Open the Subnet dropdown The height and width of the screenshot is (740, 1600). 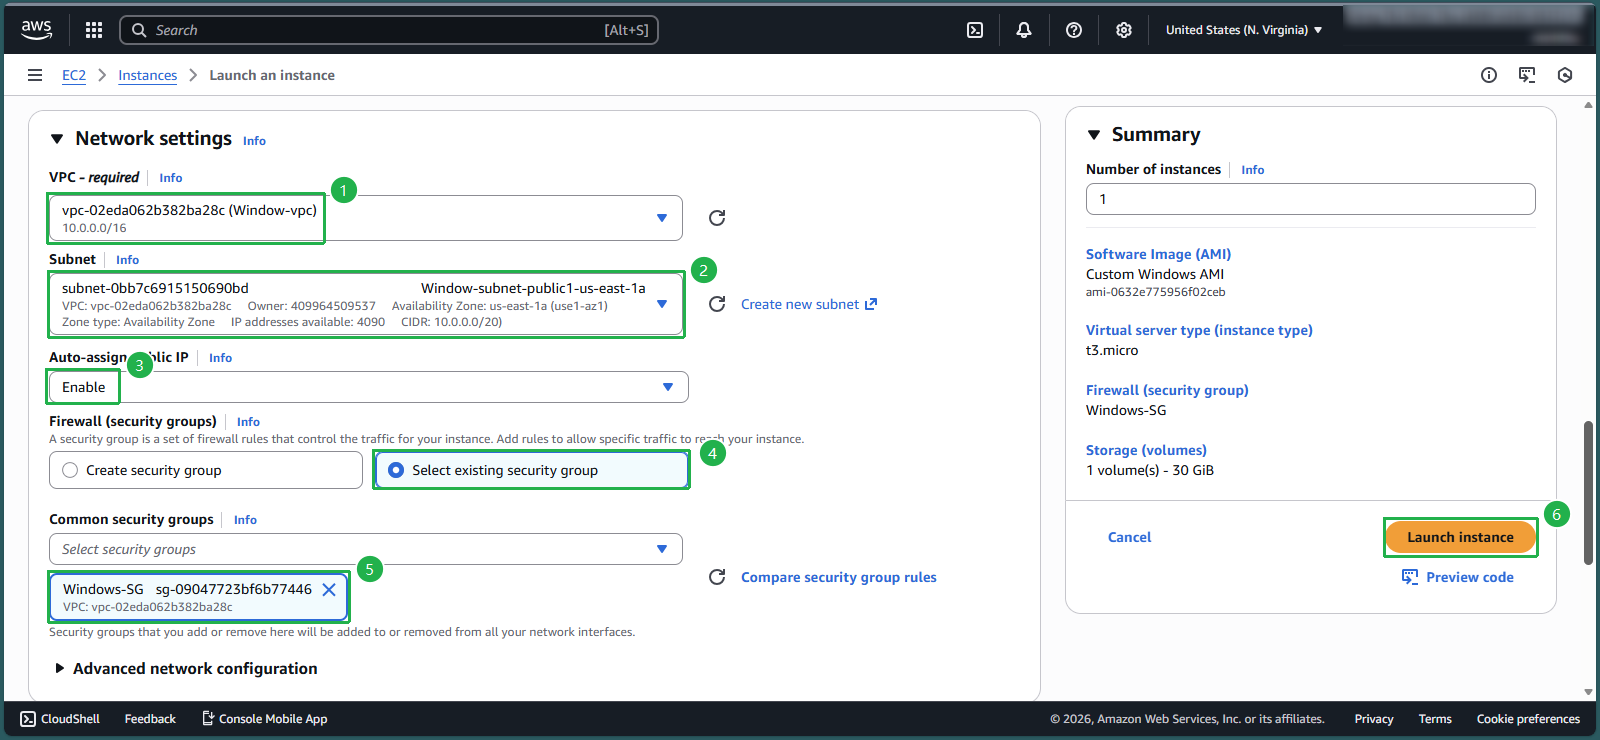pos(366,304)
